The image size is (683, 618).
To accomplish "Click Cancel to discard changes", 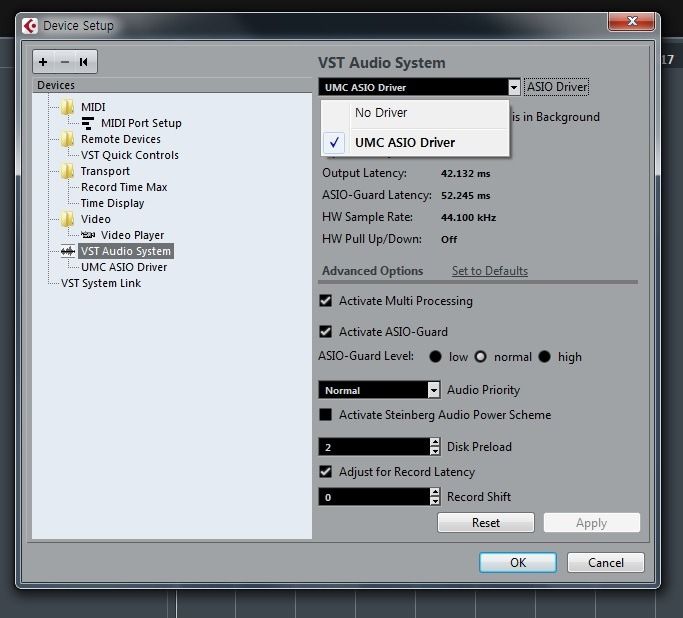I will click(x=605, y=563).
